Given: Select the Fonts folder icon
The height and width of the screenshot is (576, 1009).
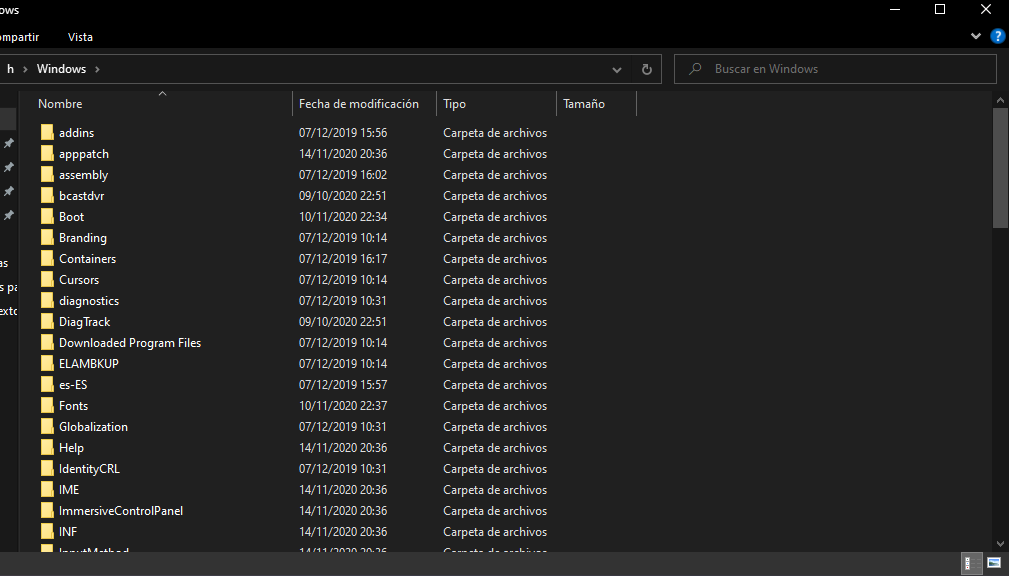Looking at the screenshot, I should (x=47, y=405).
